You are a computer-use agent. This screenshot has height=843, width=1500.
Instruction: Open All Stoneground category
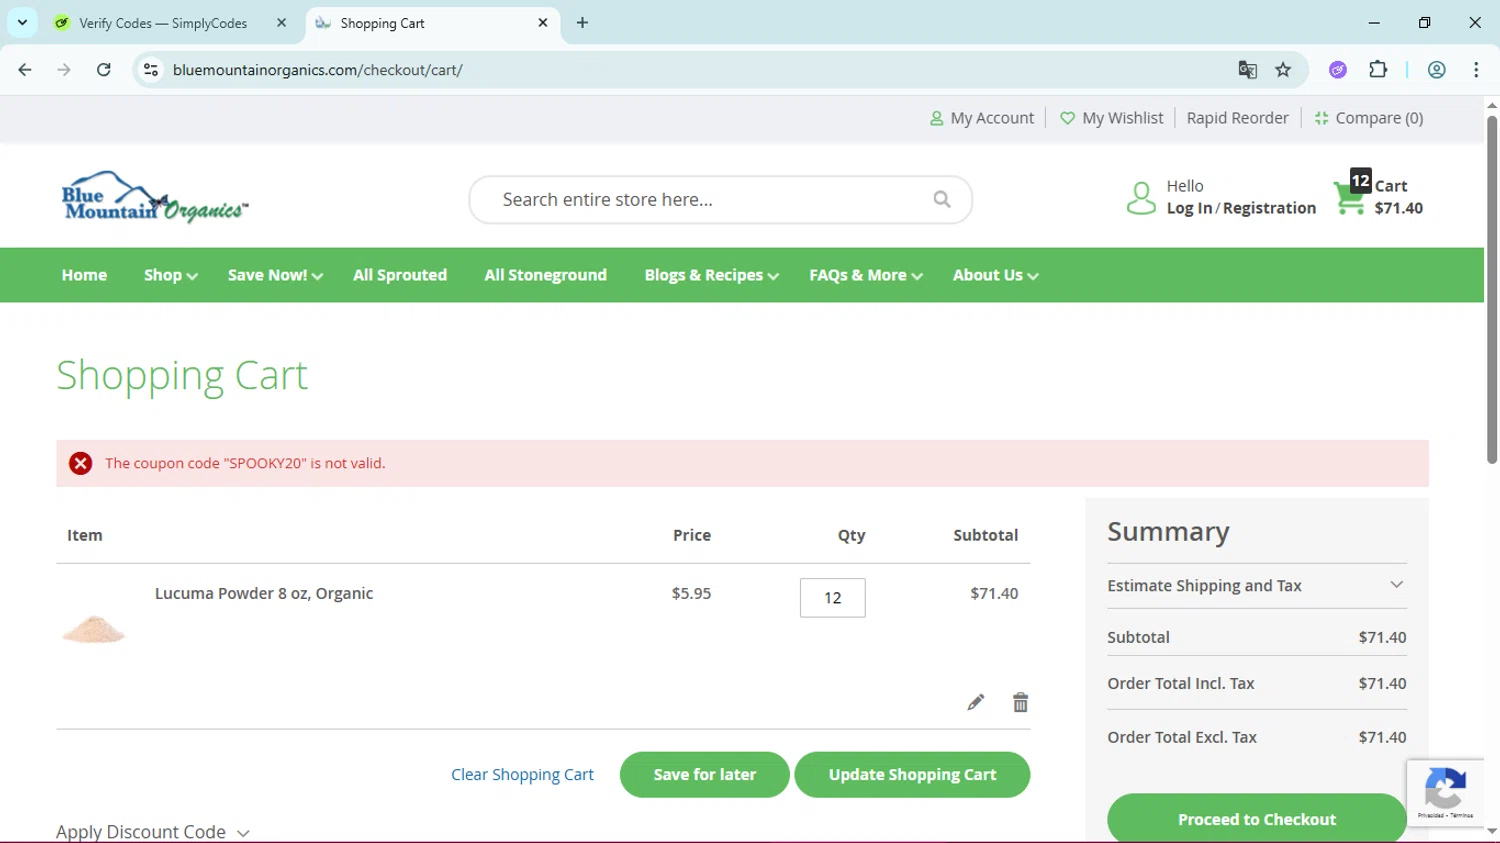pyautogui.click(x=545, y=275)
